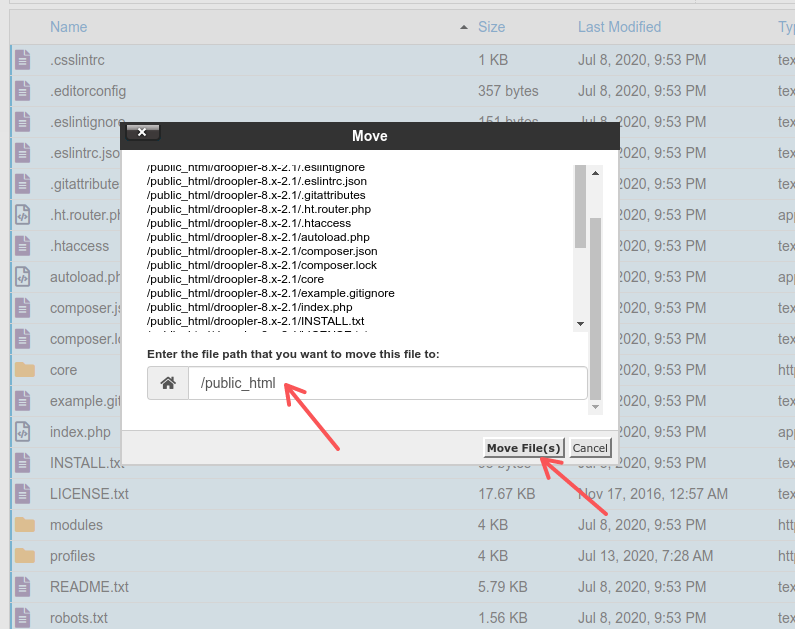
Task: Click the file list scrollbar thumb
Action: click(x=581, y=207)
